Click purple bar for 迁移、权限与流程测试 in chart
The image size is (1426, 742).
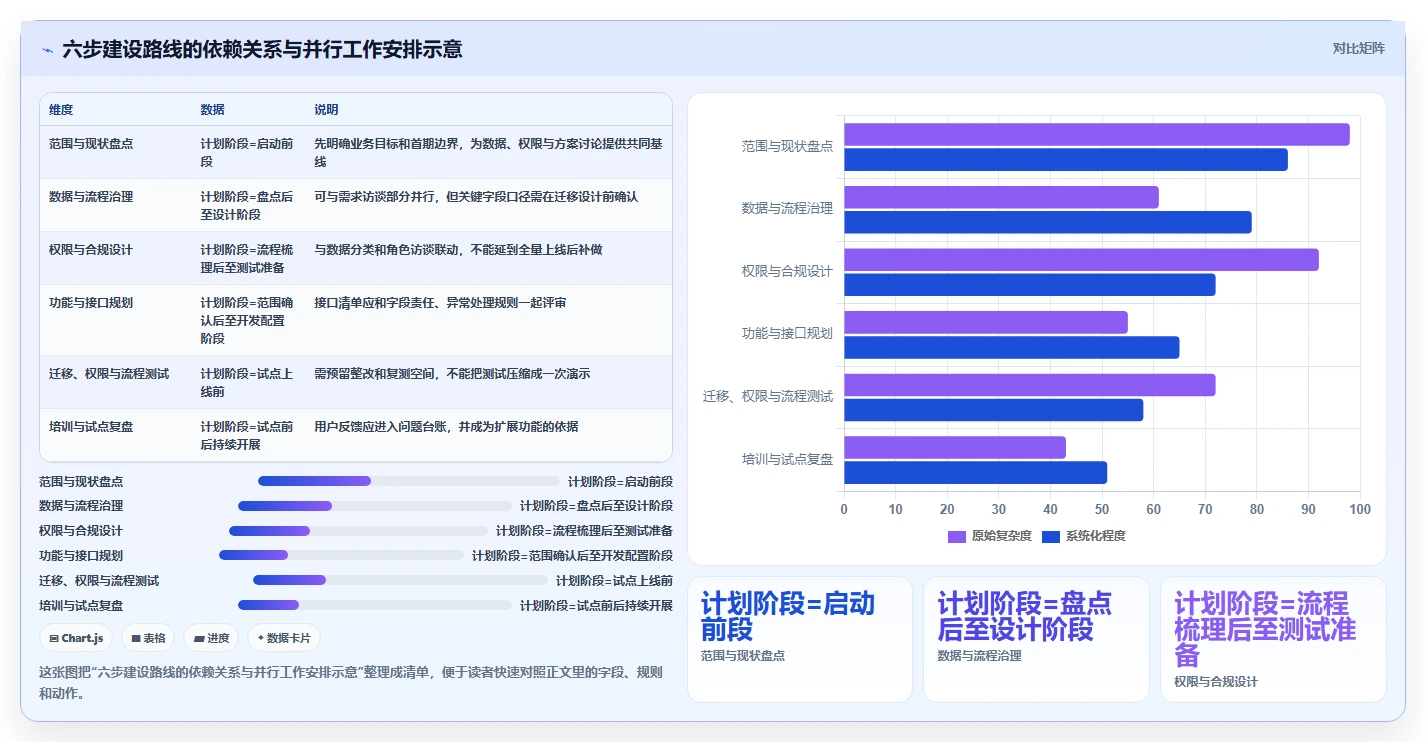1030,385
